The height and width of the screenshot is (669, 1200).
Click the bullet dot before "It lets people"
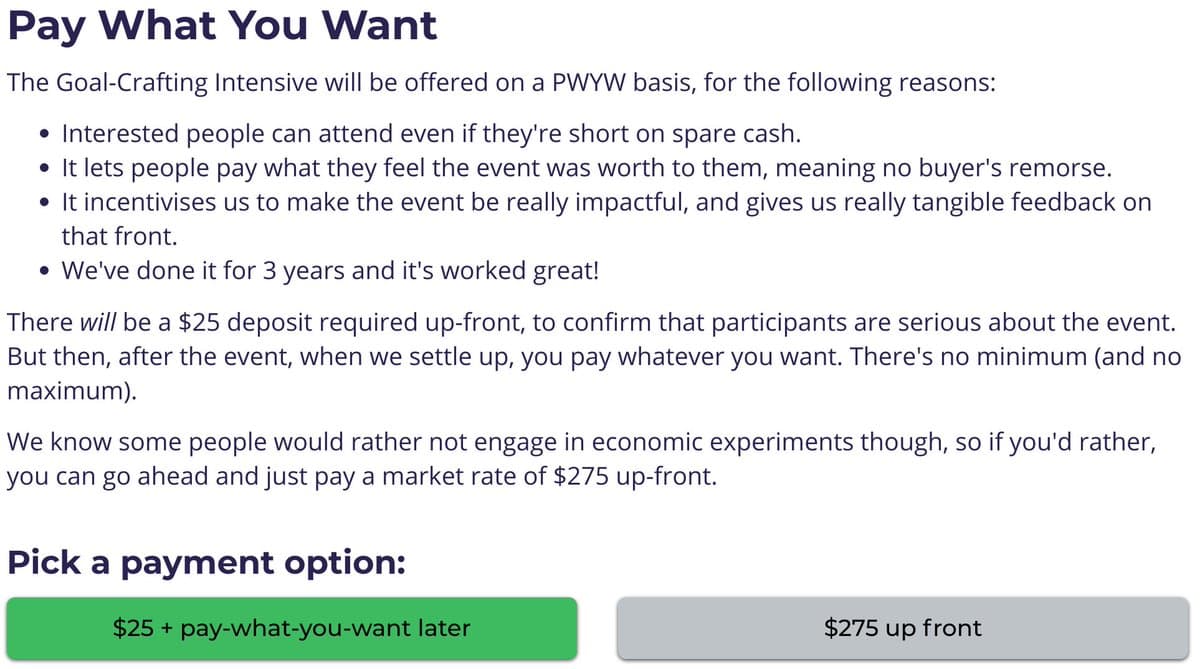pyautogui.click(x=44, y=168)
